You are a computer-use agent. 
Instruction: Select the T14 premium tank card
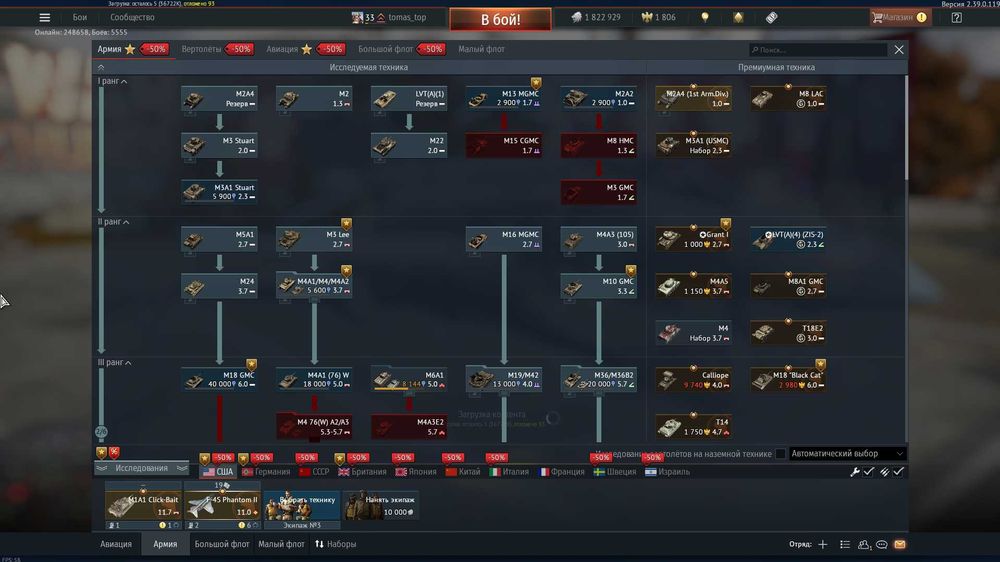(693, 427)
